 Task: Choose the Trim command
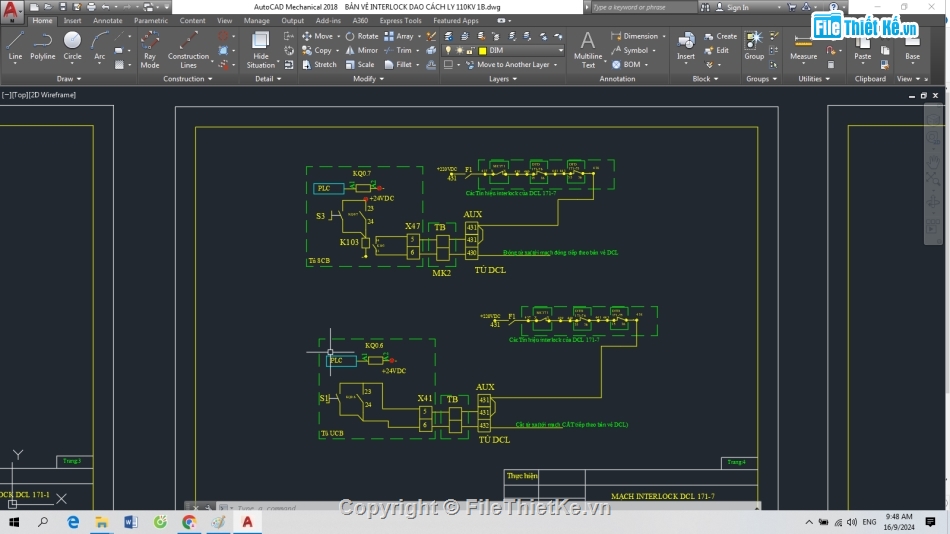click(x=398, y=50)
